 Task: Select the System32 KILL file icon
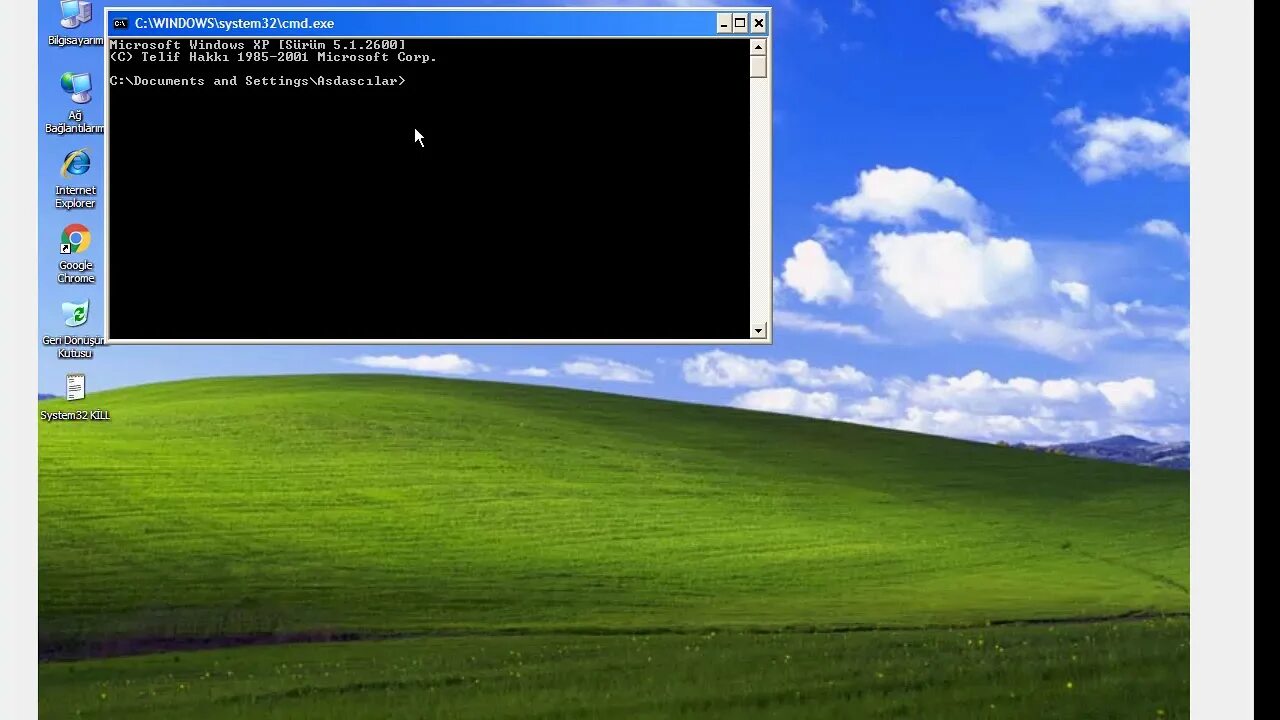click(75, 397)
